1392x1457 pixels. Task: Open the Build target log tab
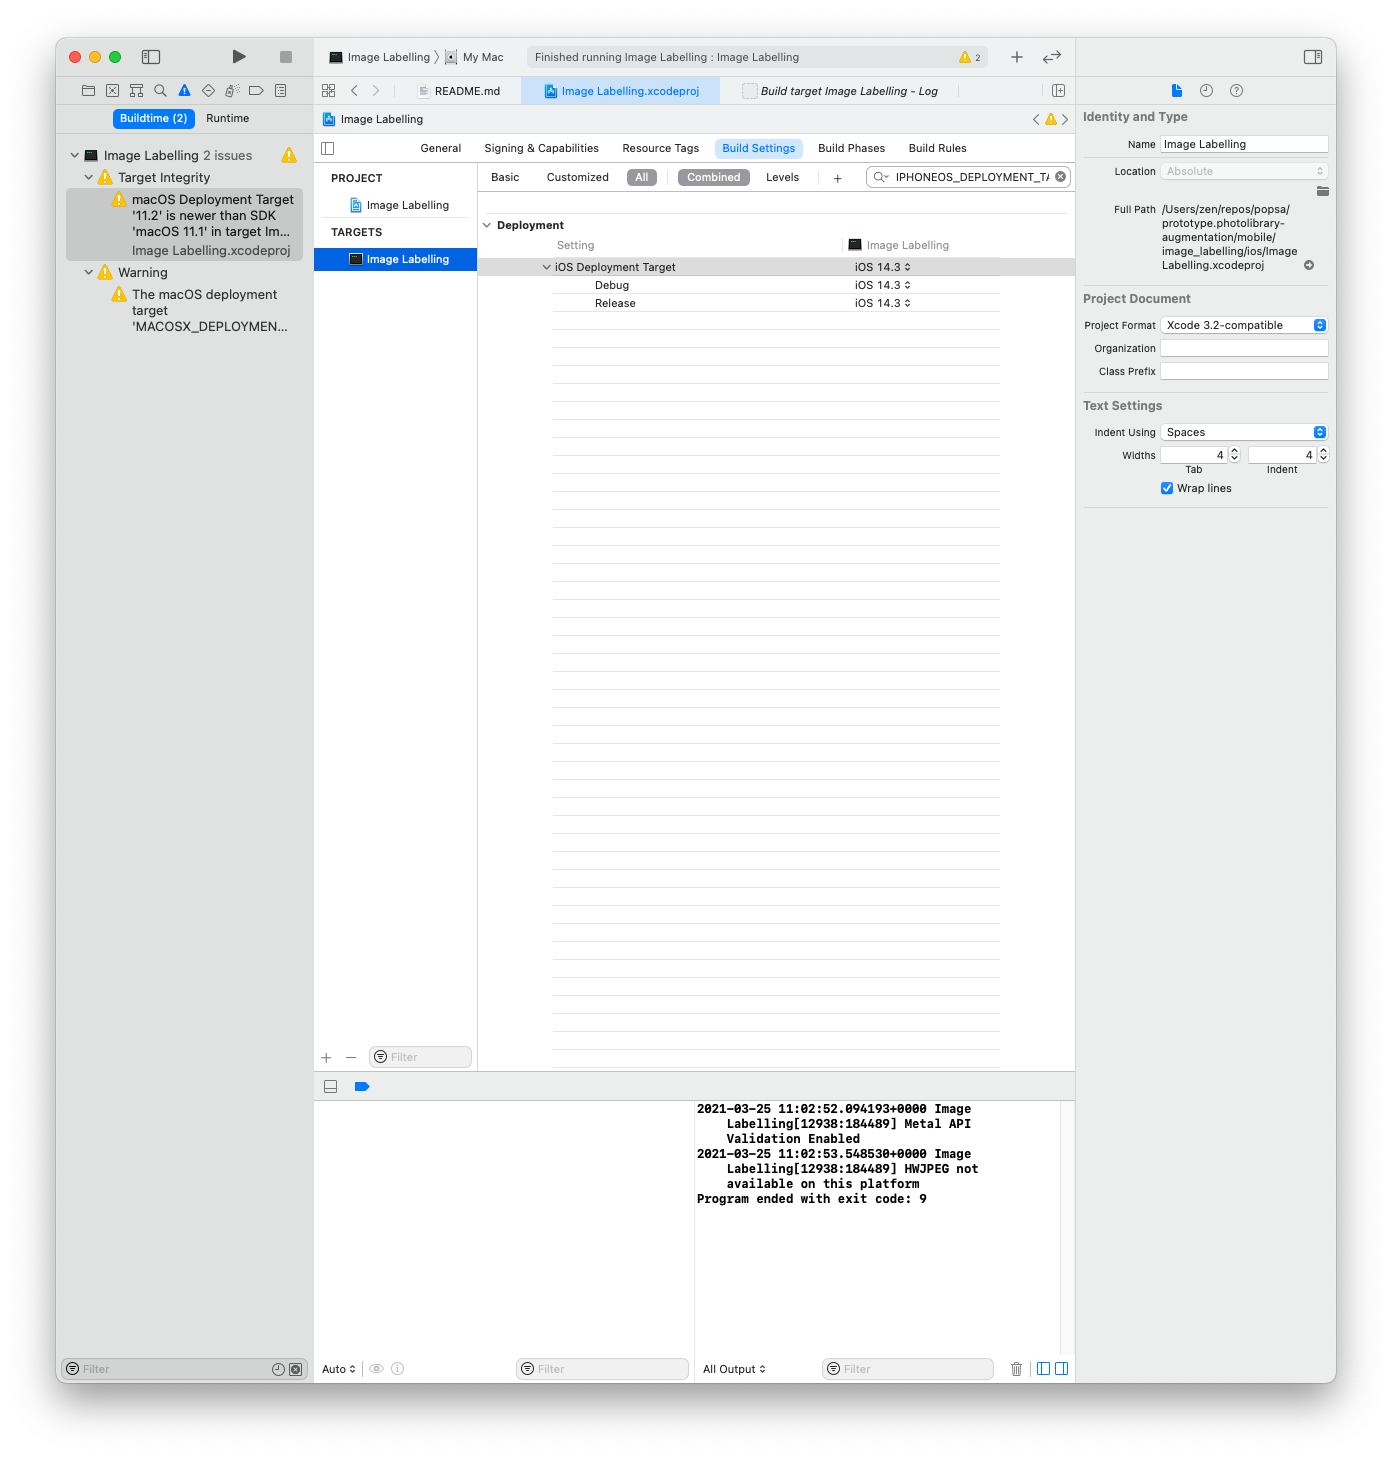pos(840,91)
